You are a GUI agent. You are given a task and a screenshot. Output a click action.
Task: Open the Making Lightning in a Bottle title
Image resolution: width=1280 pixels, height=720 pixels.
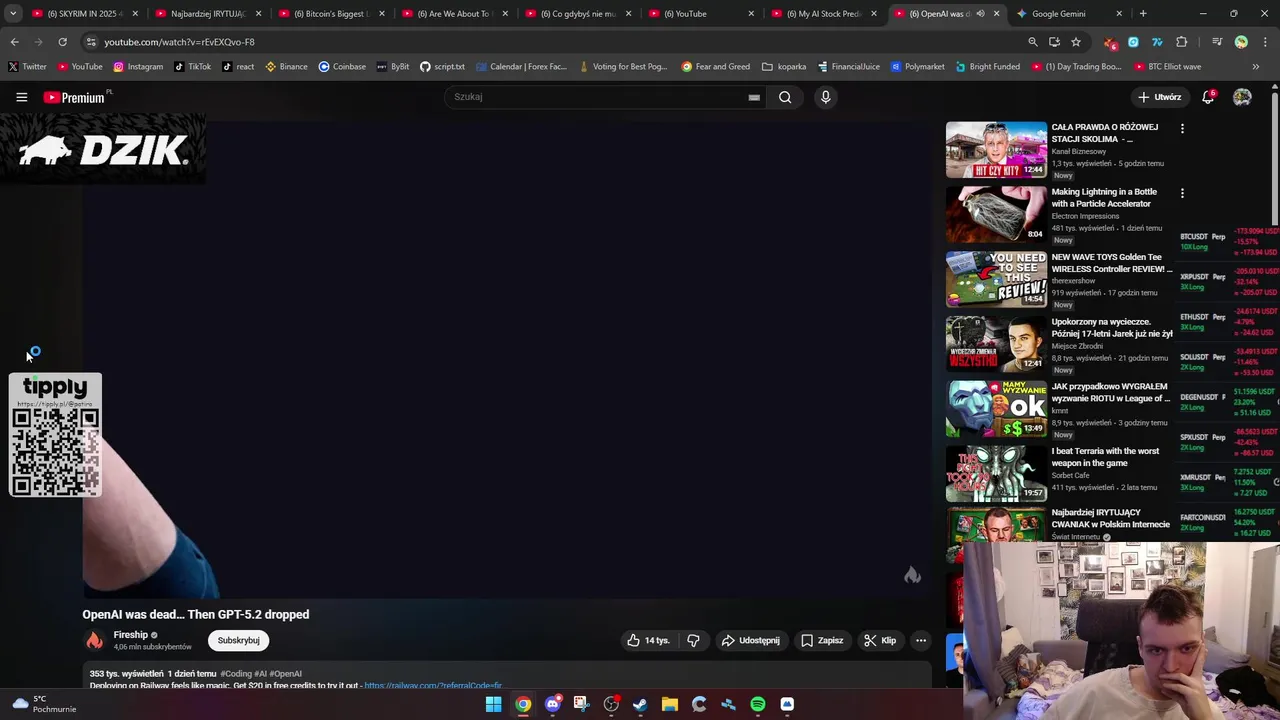(x=1104, y=198)
